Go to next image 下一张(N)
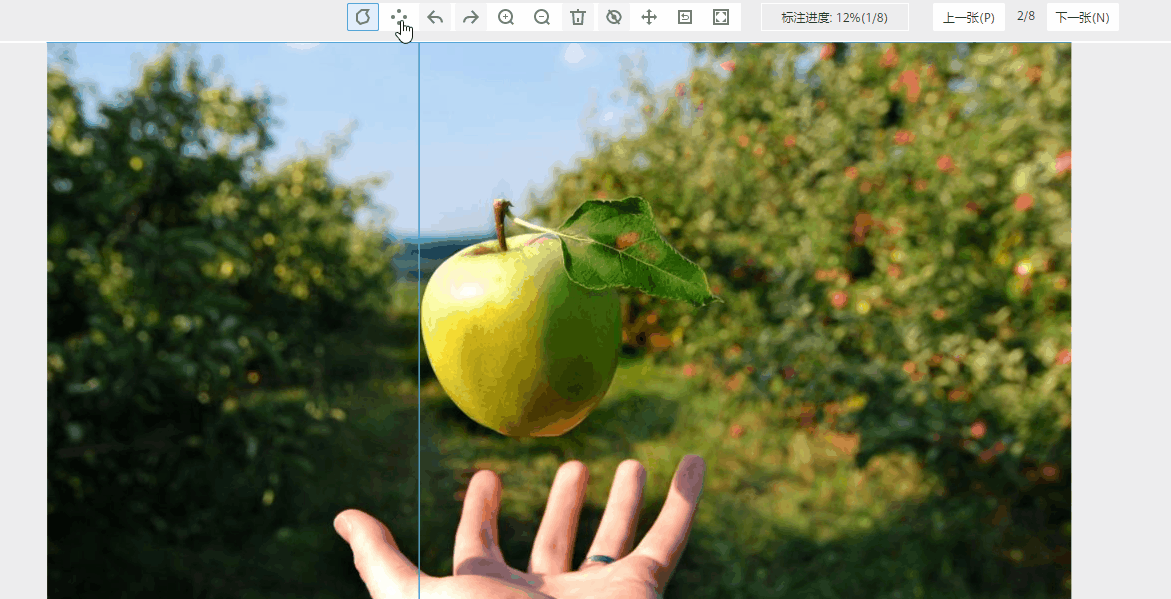The width and height of the screenshot is (1171, 599). coord(1082,17)
